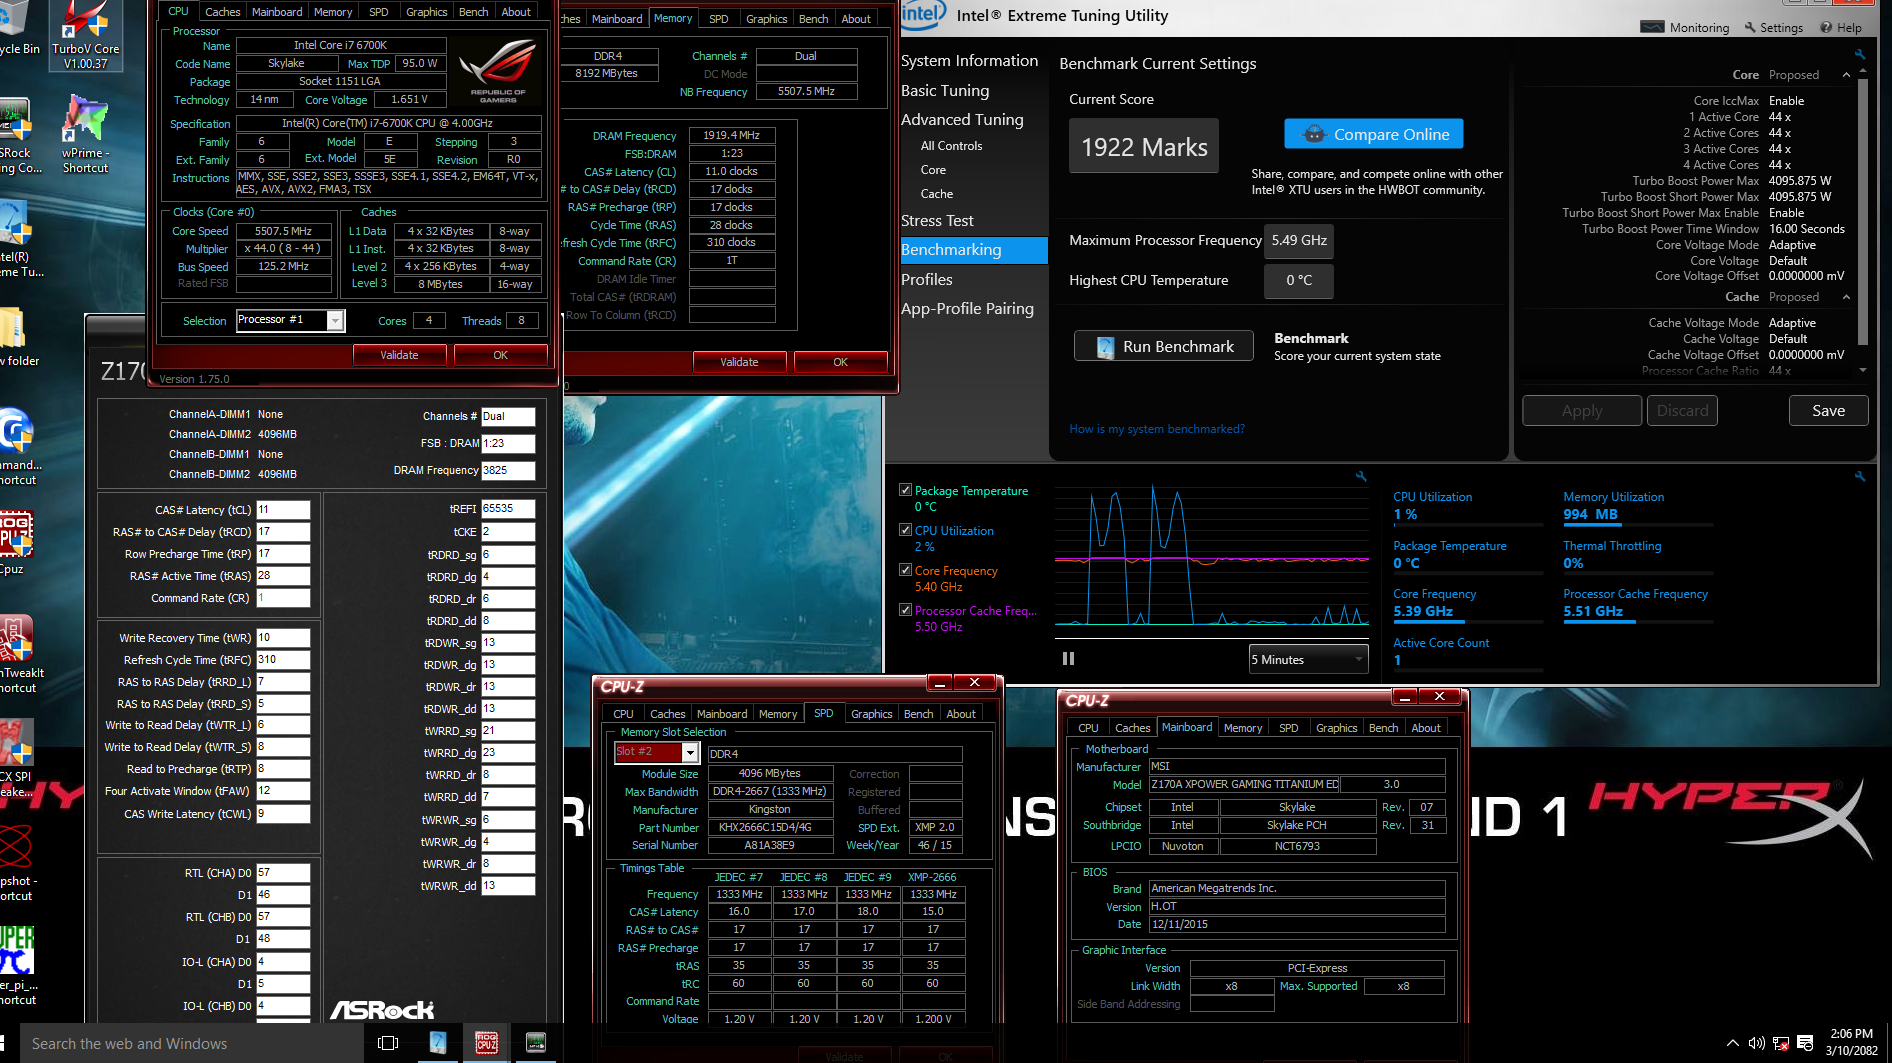Open SPD tab in CPU-Z Memory window
Image resolution: width=1892 pixels, height=1063 pixels.
pos(718,19)
